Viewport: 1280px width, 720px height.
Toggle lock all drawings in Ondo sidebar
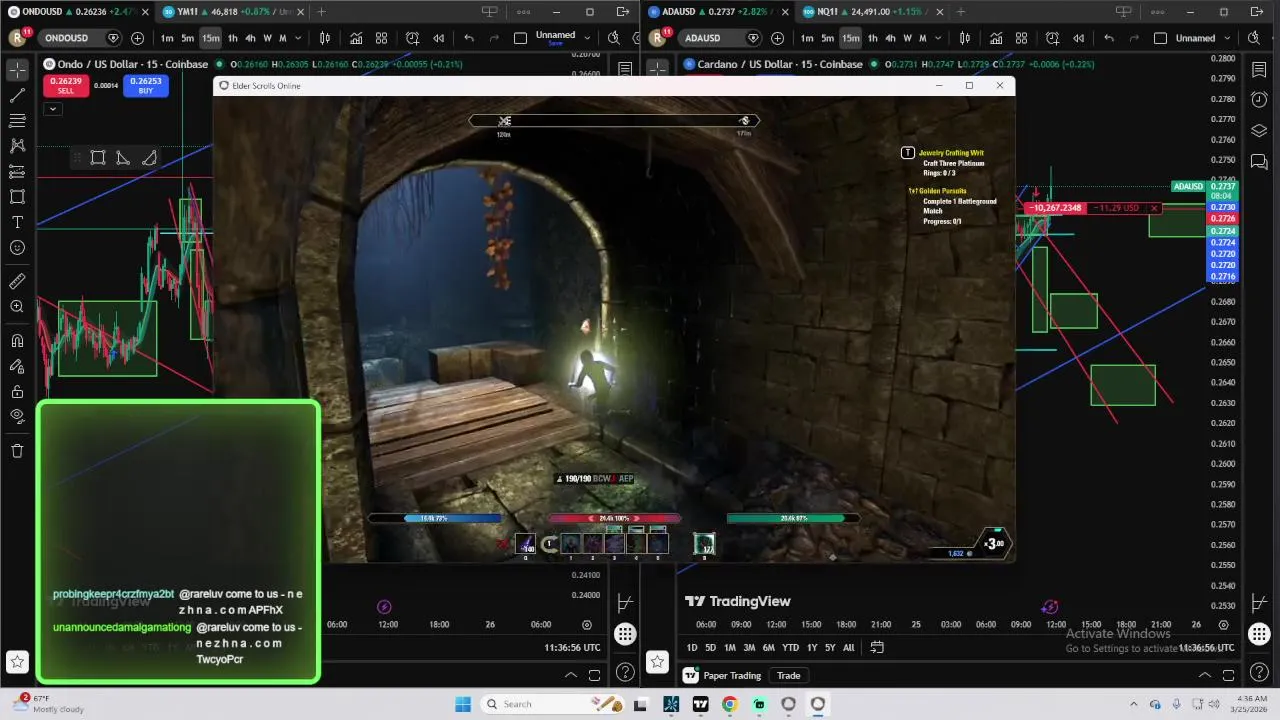(x=17, y=391)
